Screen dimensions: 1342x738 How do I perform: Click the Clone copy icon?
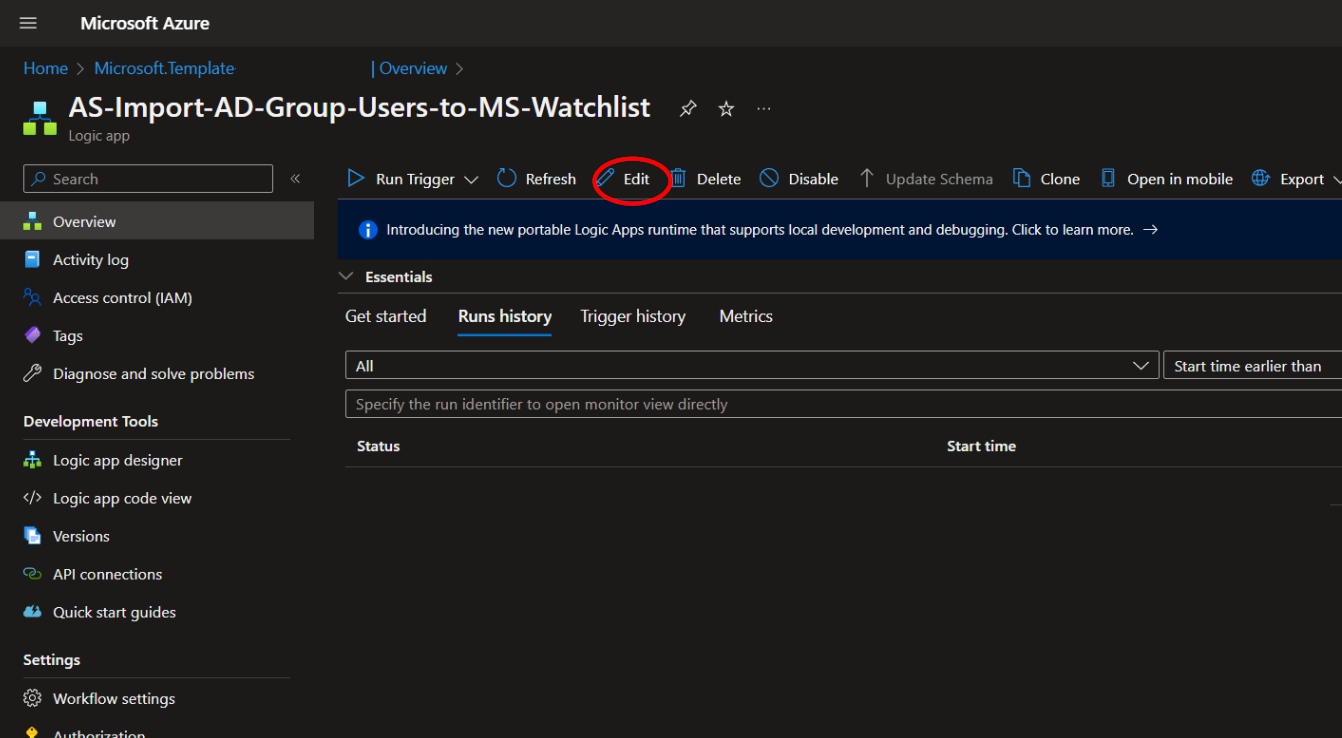click(x=1021, y=178)
